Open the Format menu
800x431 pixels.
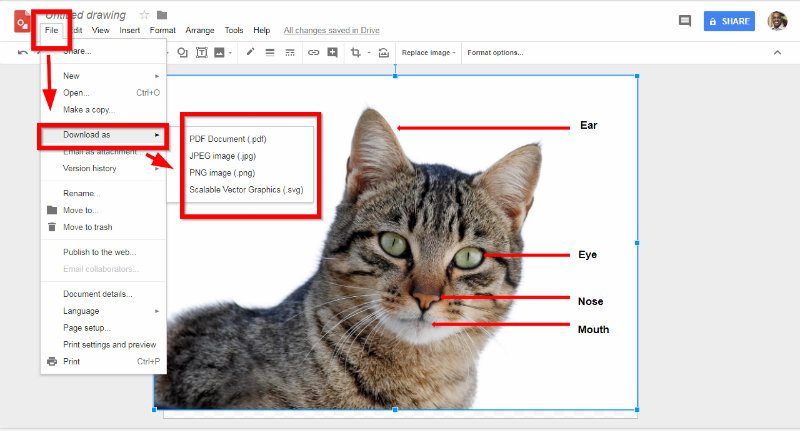pyautogui.click(x=162, y=30)
